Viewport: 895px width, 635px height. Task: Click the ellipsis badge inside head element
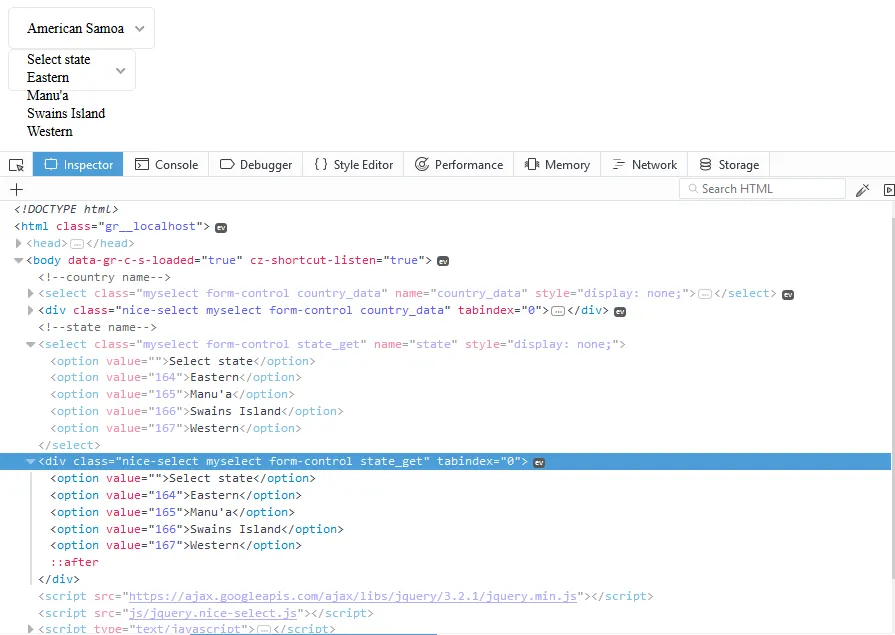pyautogui.click(x=77, y=244)
